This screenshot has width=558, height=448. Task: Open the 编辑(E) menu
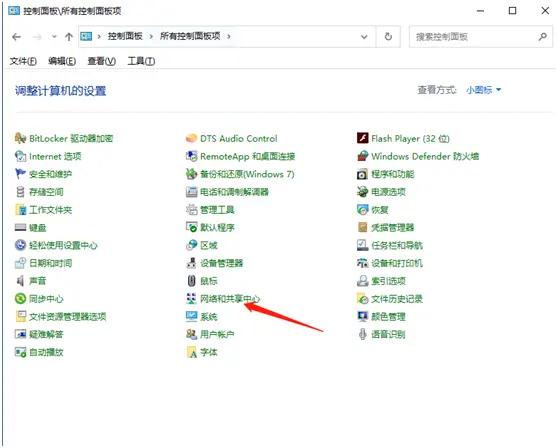(x=62, y=61)
